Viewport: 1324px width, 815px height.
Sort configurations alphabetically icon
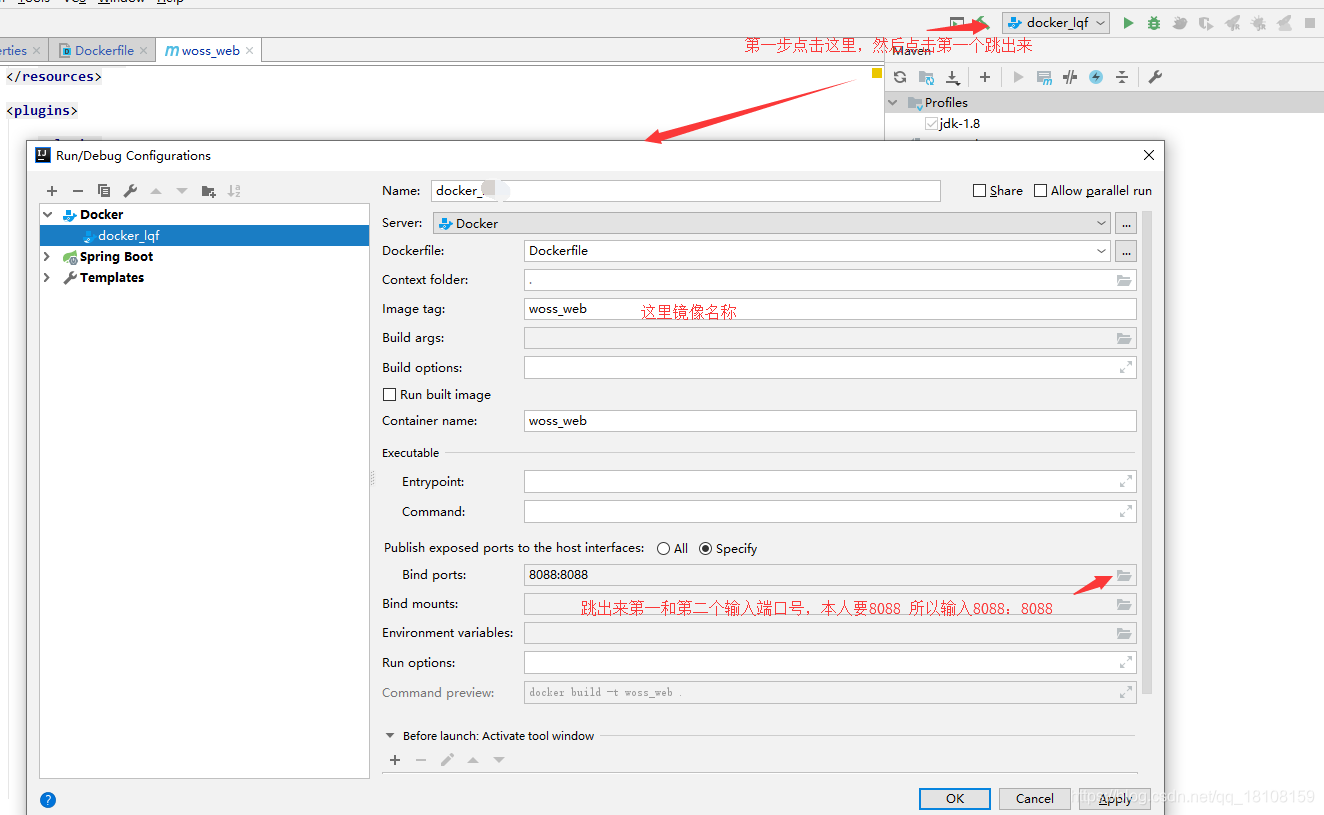pos(234,191)
